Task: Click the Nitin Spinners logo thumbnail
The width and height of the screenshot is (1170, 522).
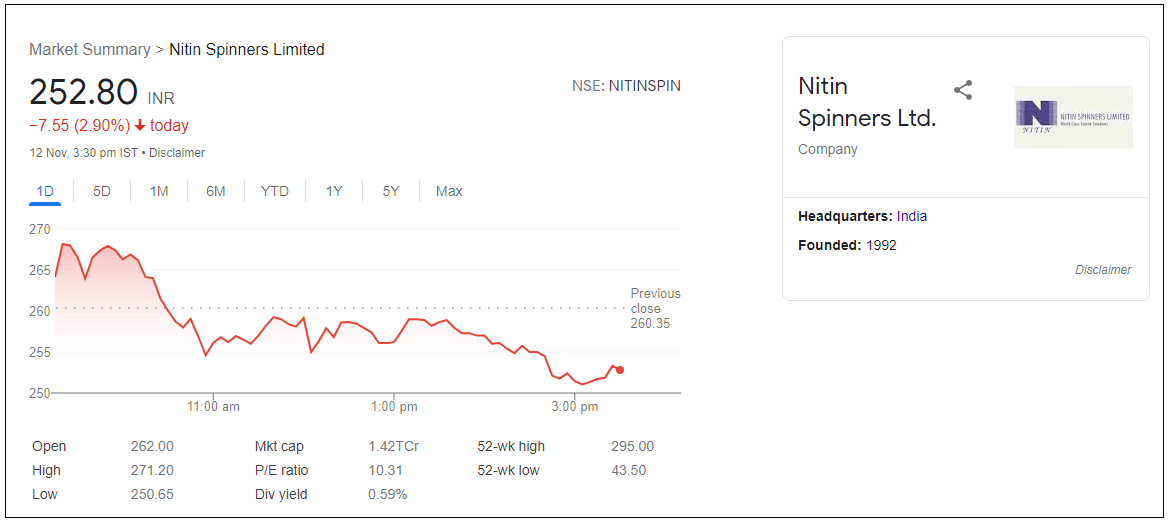Action: (x=1073, y=117)
